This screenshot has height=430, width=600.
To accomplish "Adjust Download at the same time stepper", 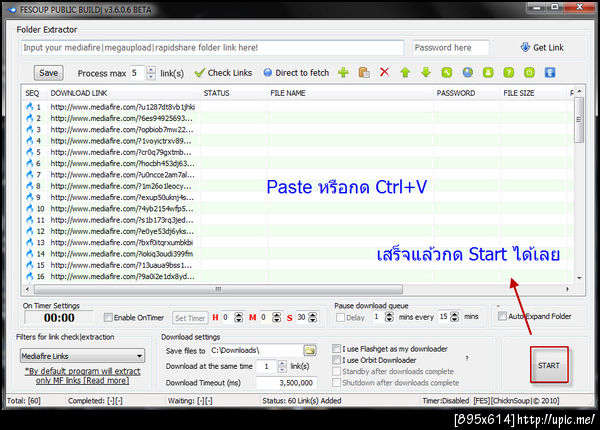I will [x=282, y=366].
